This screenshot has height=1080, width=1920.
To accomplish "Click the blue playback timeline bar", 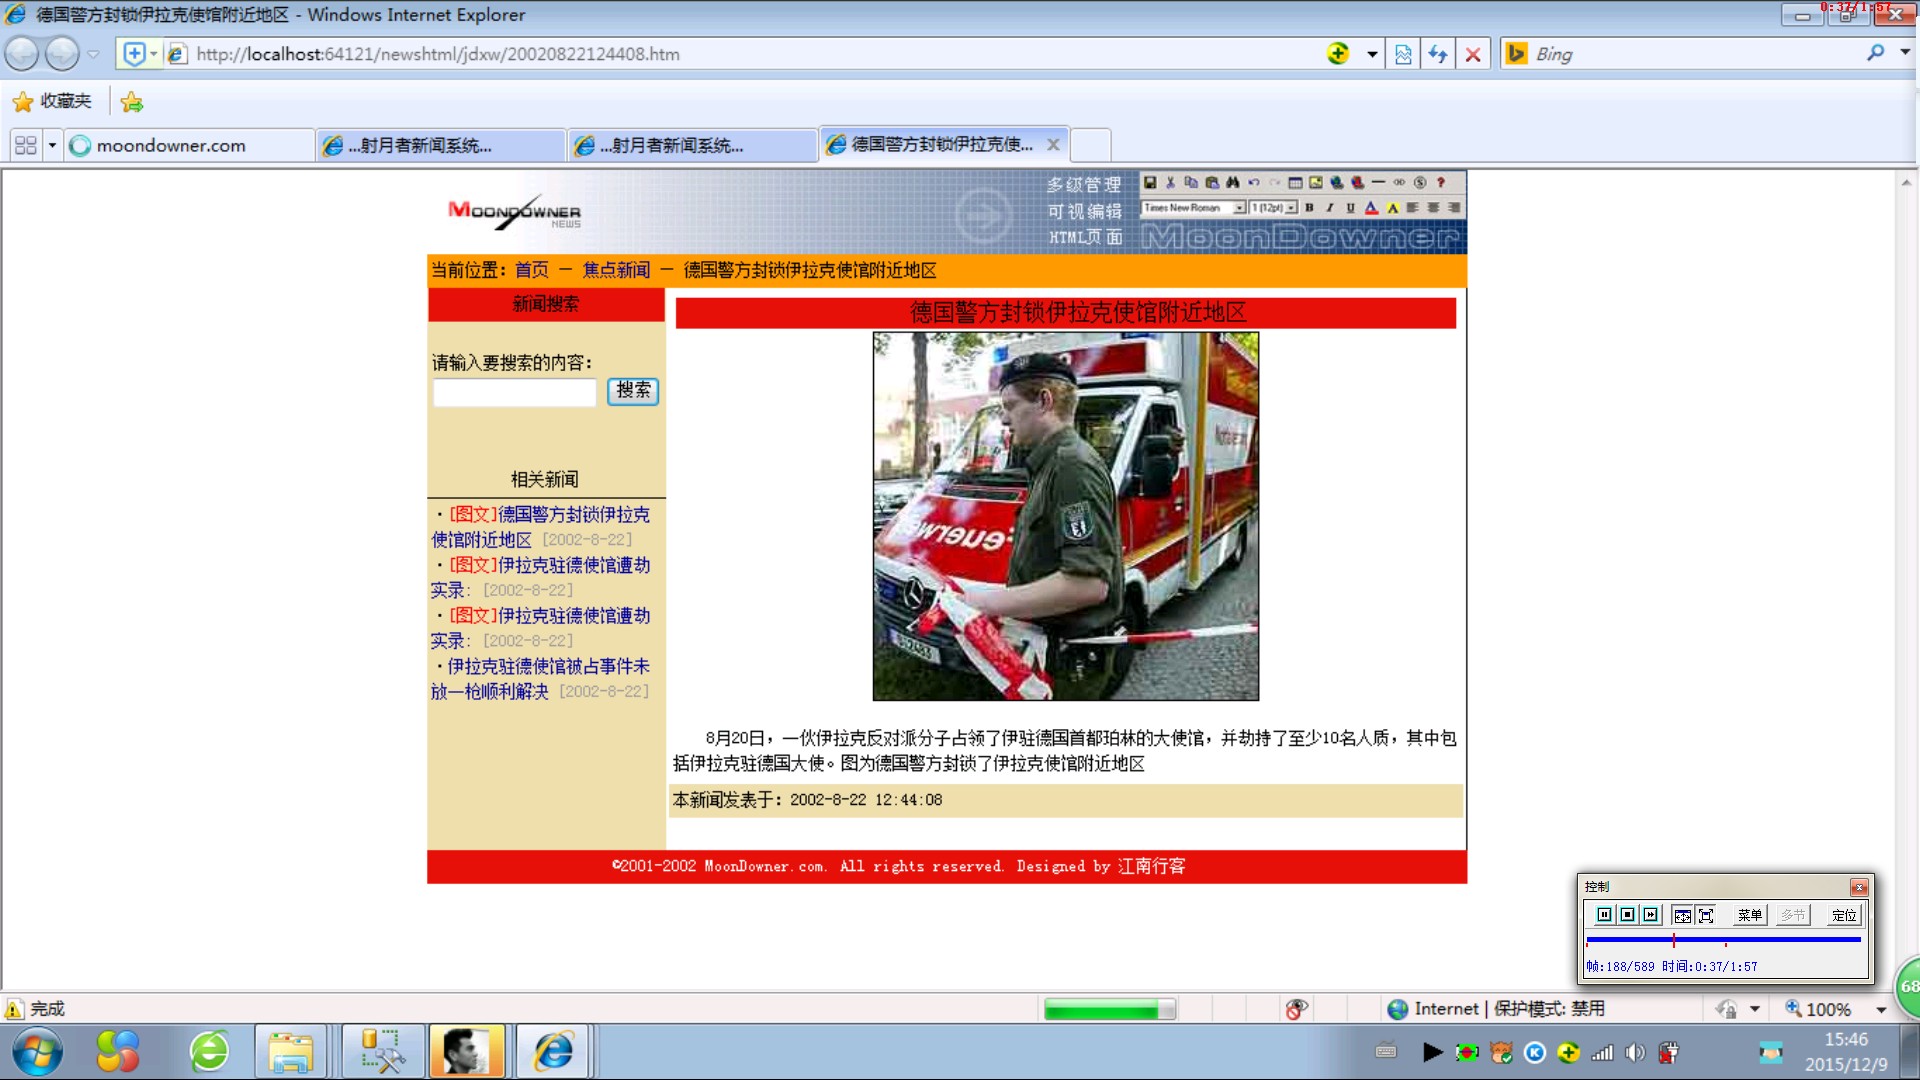I will tap(1723, 940).
